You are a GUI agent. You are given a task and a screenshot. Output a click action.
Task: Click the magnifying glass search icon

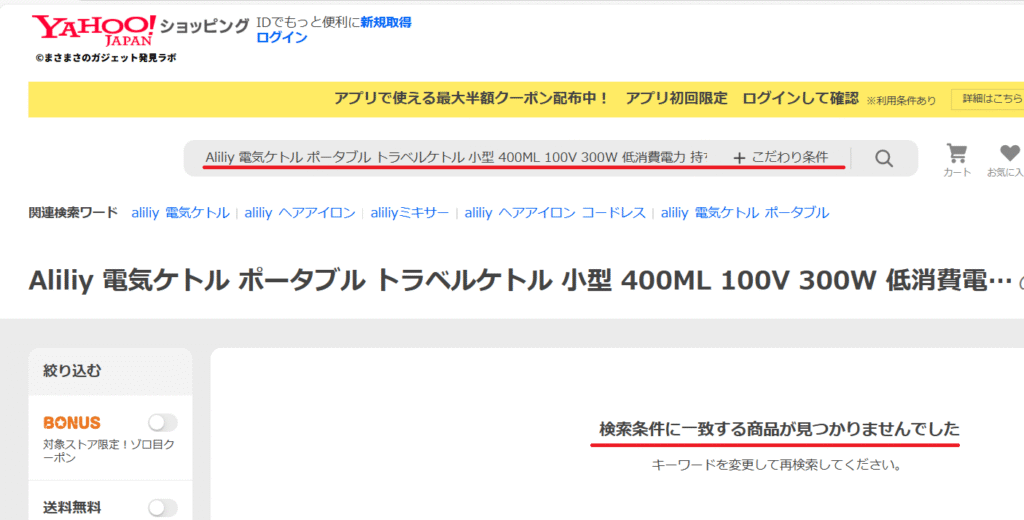[x=884, y=158]
